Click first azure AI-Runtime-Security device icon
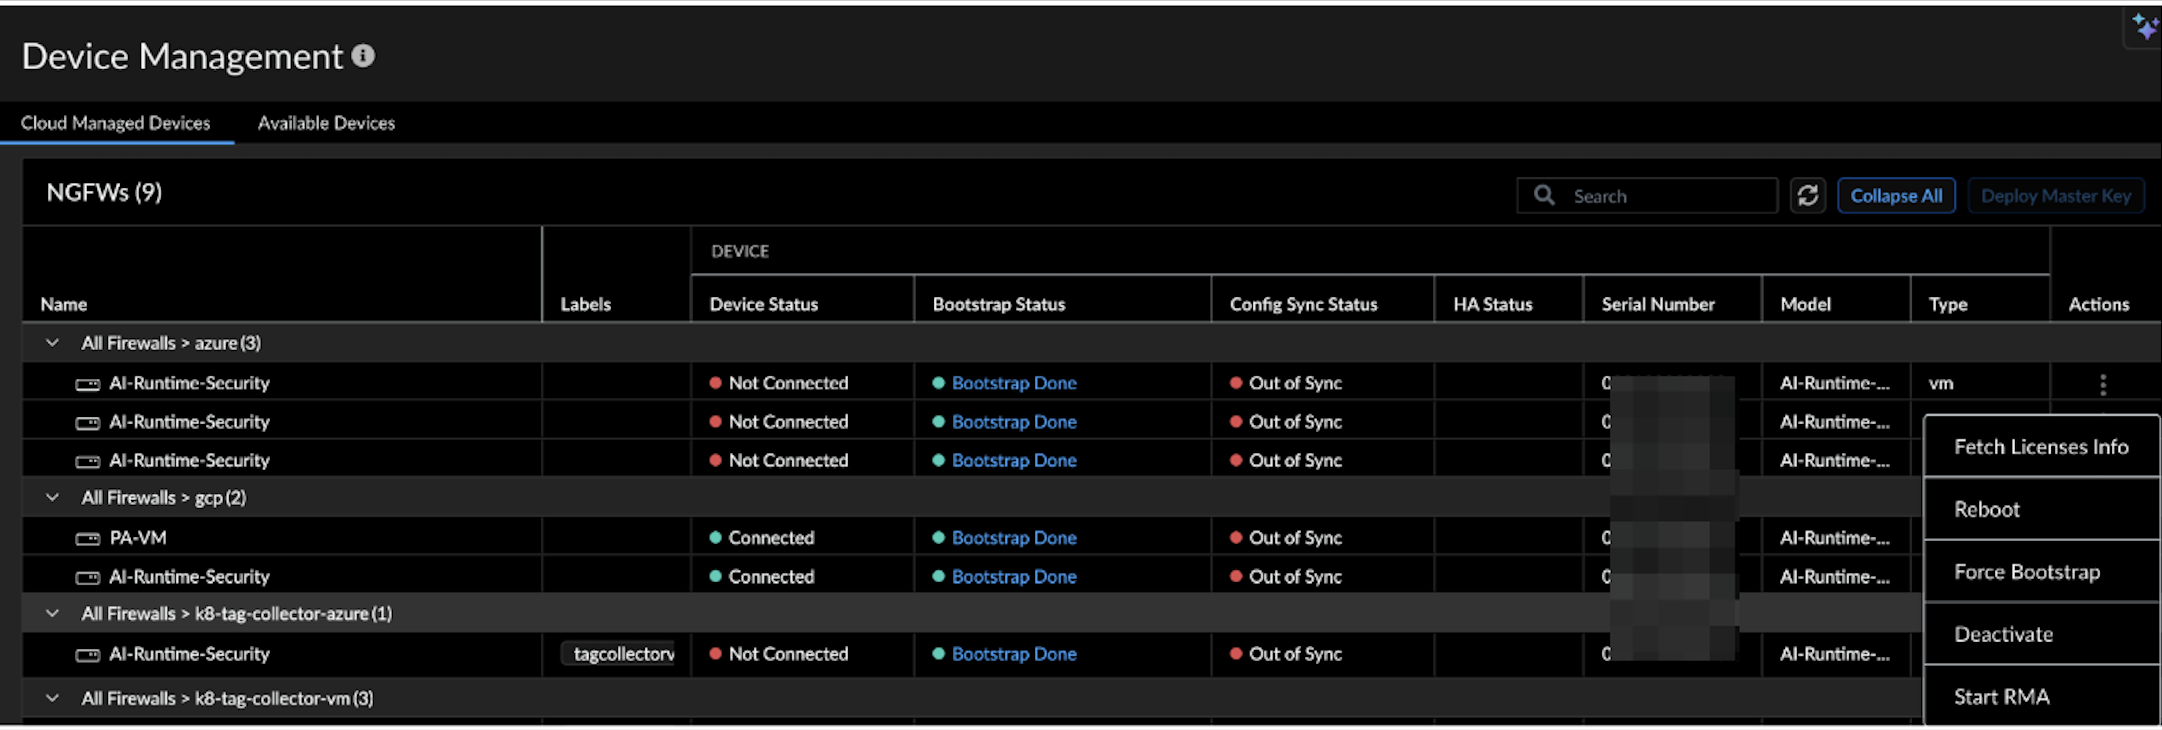Screen dimensions: 2162x730 point(88,384)
